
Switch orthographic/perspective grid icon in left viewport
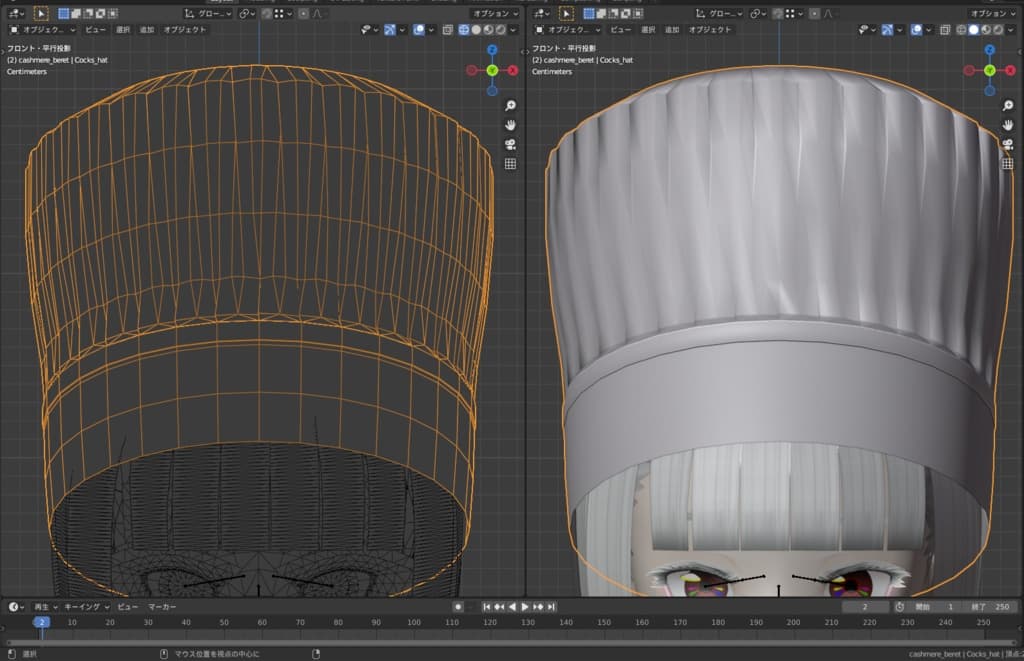tap(510, 163)
